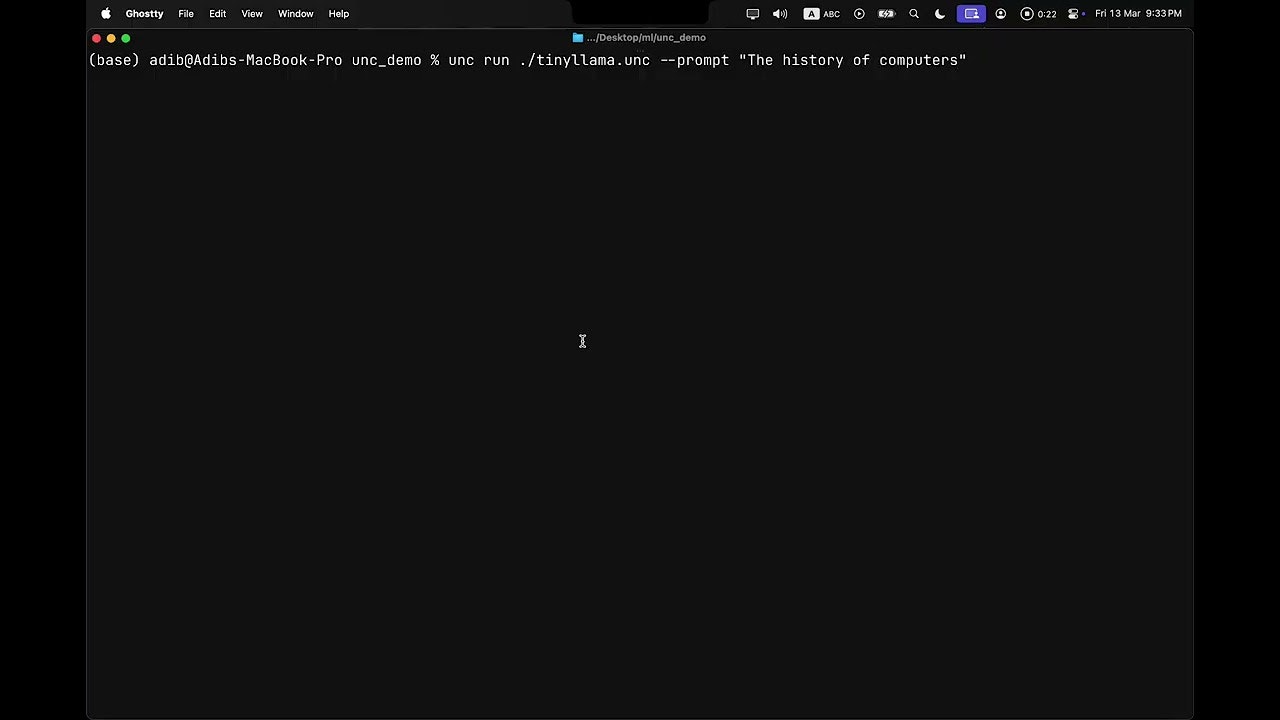Click the date and time Fri 13 Mar
1280x720 pixels.
(1138, 14)
